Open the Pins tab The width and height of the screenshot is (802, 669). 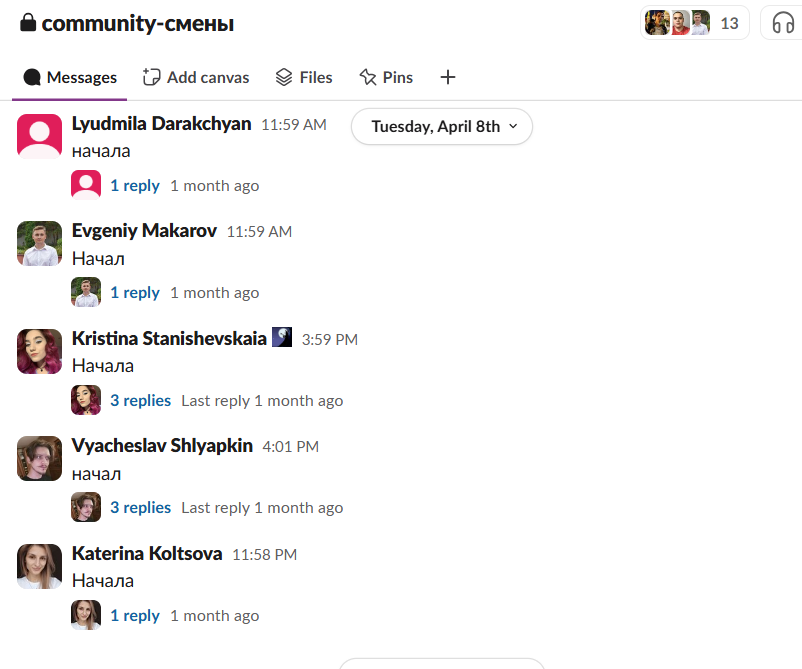386,77
